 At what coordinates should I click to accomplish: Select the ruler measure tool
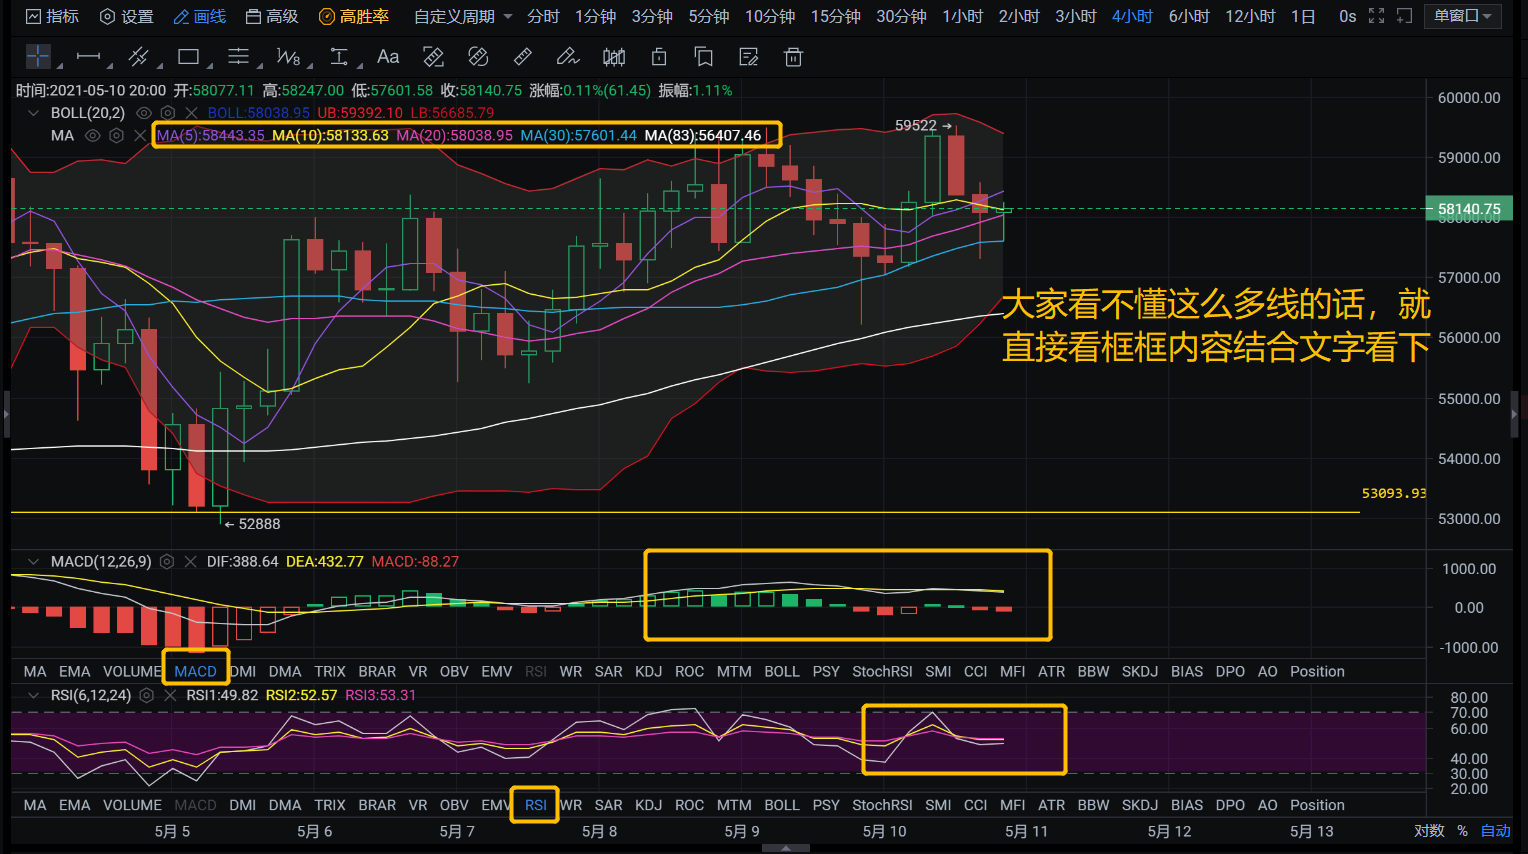pyautogui.click(x=522, y=57)
